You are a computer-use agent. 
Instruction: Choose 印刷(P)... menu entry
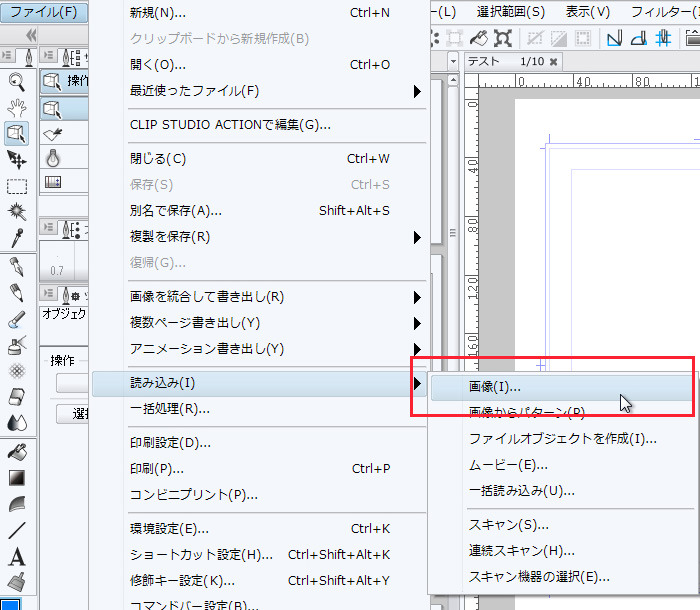tap(259, 469)
